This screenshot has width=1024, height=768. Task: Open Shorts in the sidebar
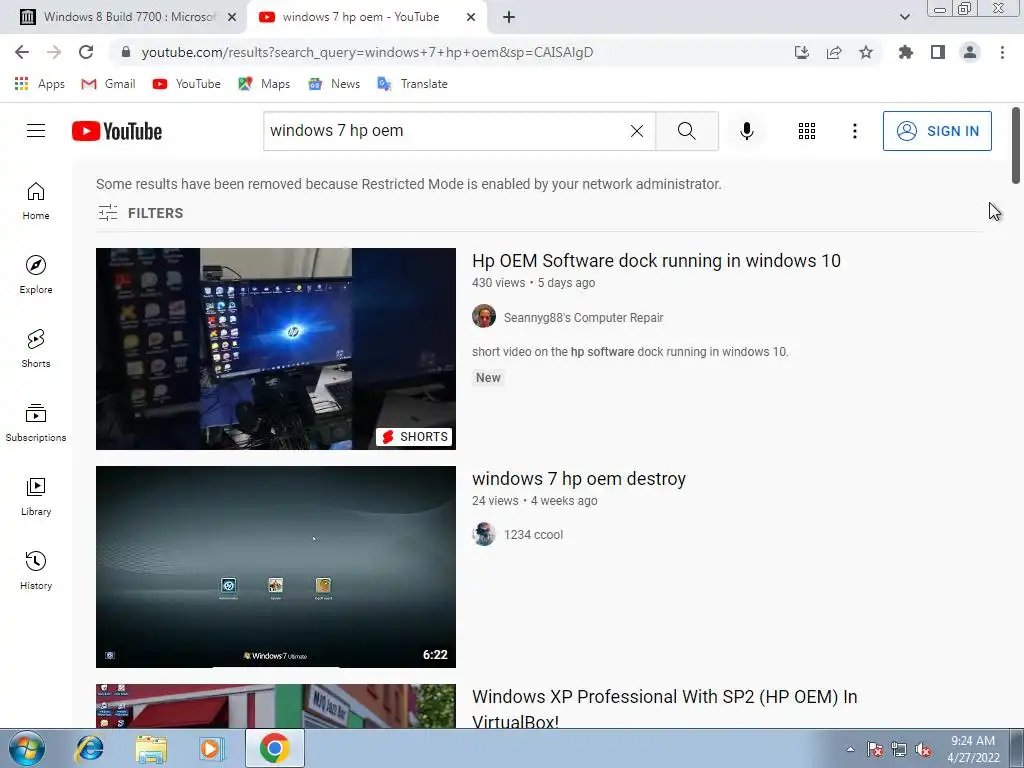36,348
